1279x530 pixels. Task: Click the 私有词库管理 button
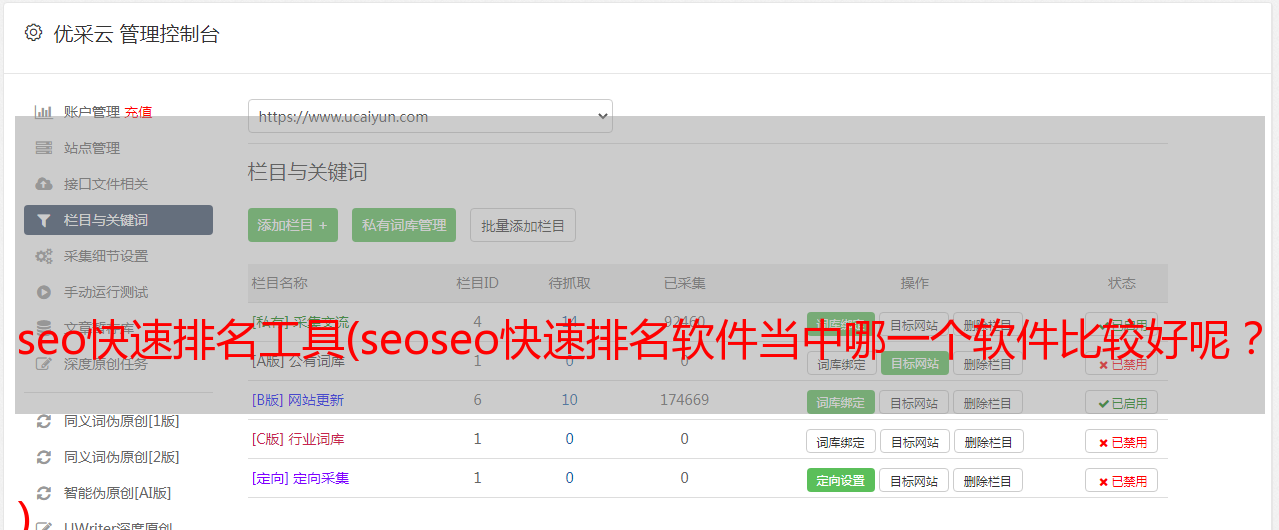coord(404,225)
